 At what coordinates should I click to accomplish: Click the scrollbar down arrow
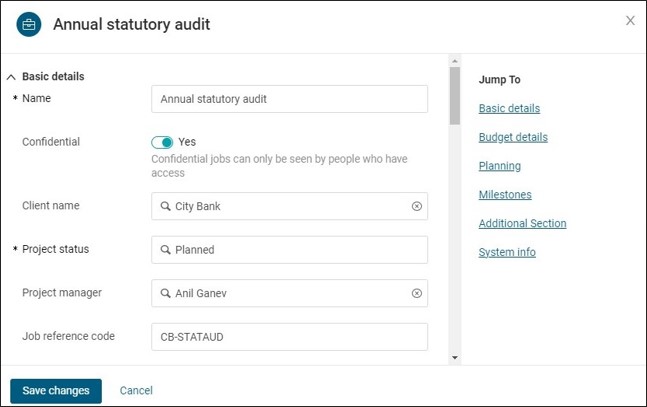(455, 357)
